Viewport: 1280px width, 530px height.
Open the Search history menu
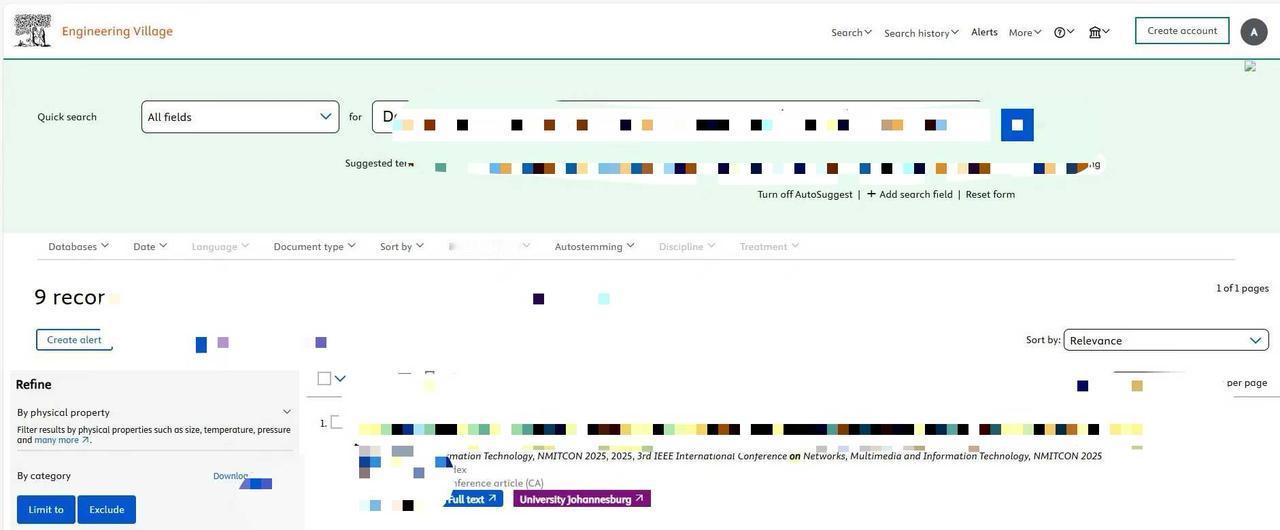pos(921,32)
